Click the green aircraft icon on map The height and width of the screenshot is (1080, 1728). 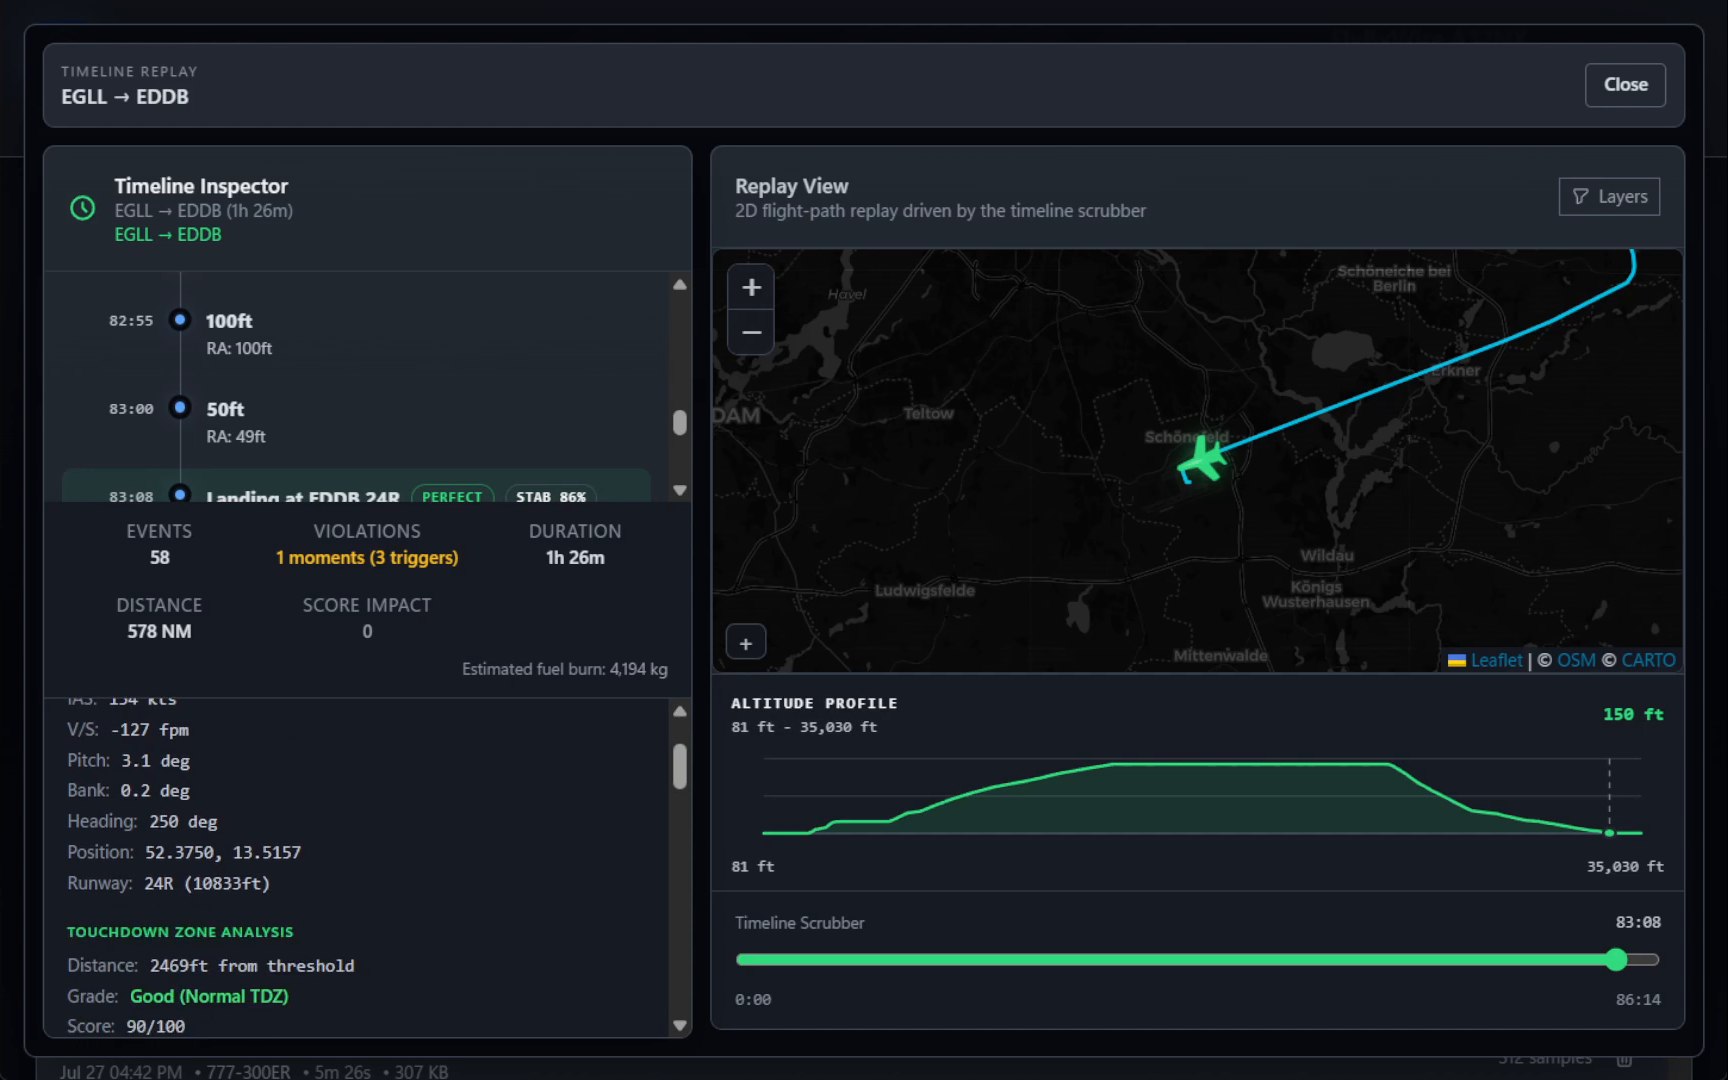click(1202, 460)
